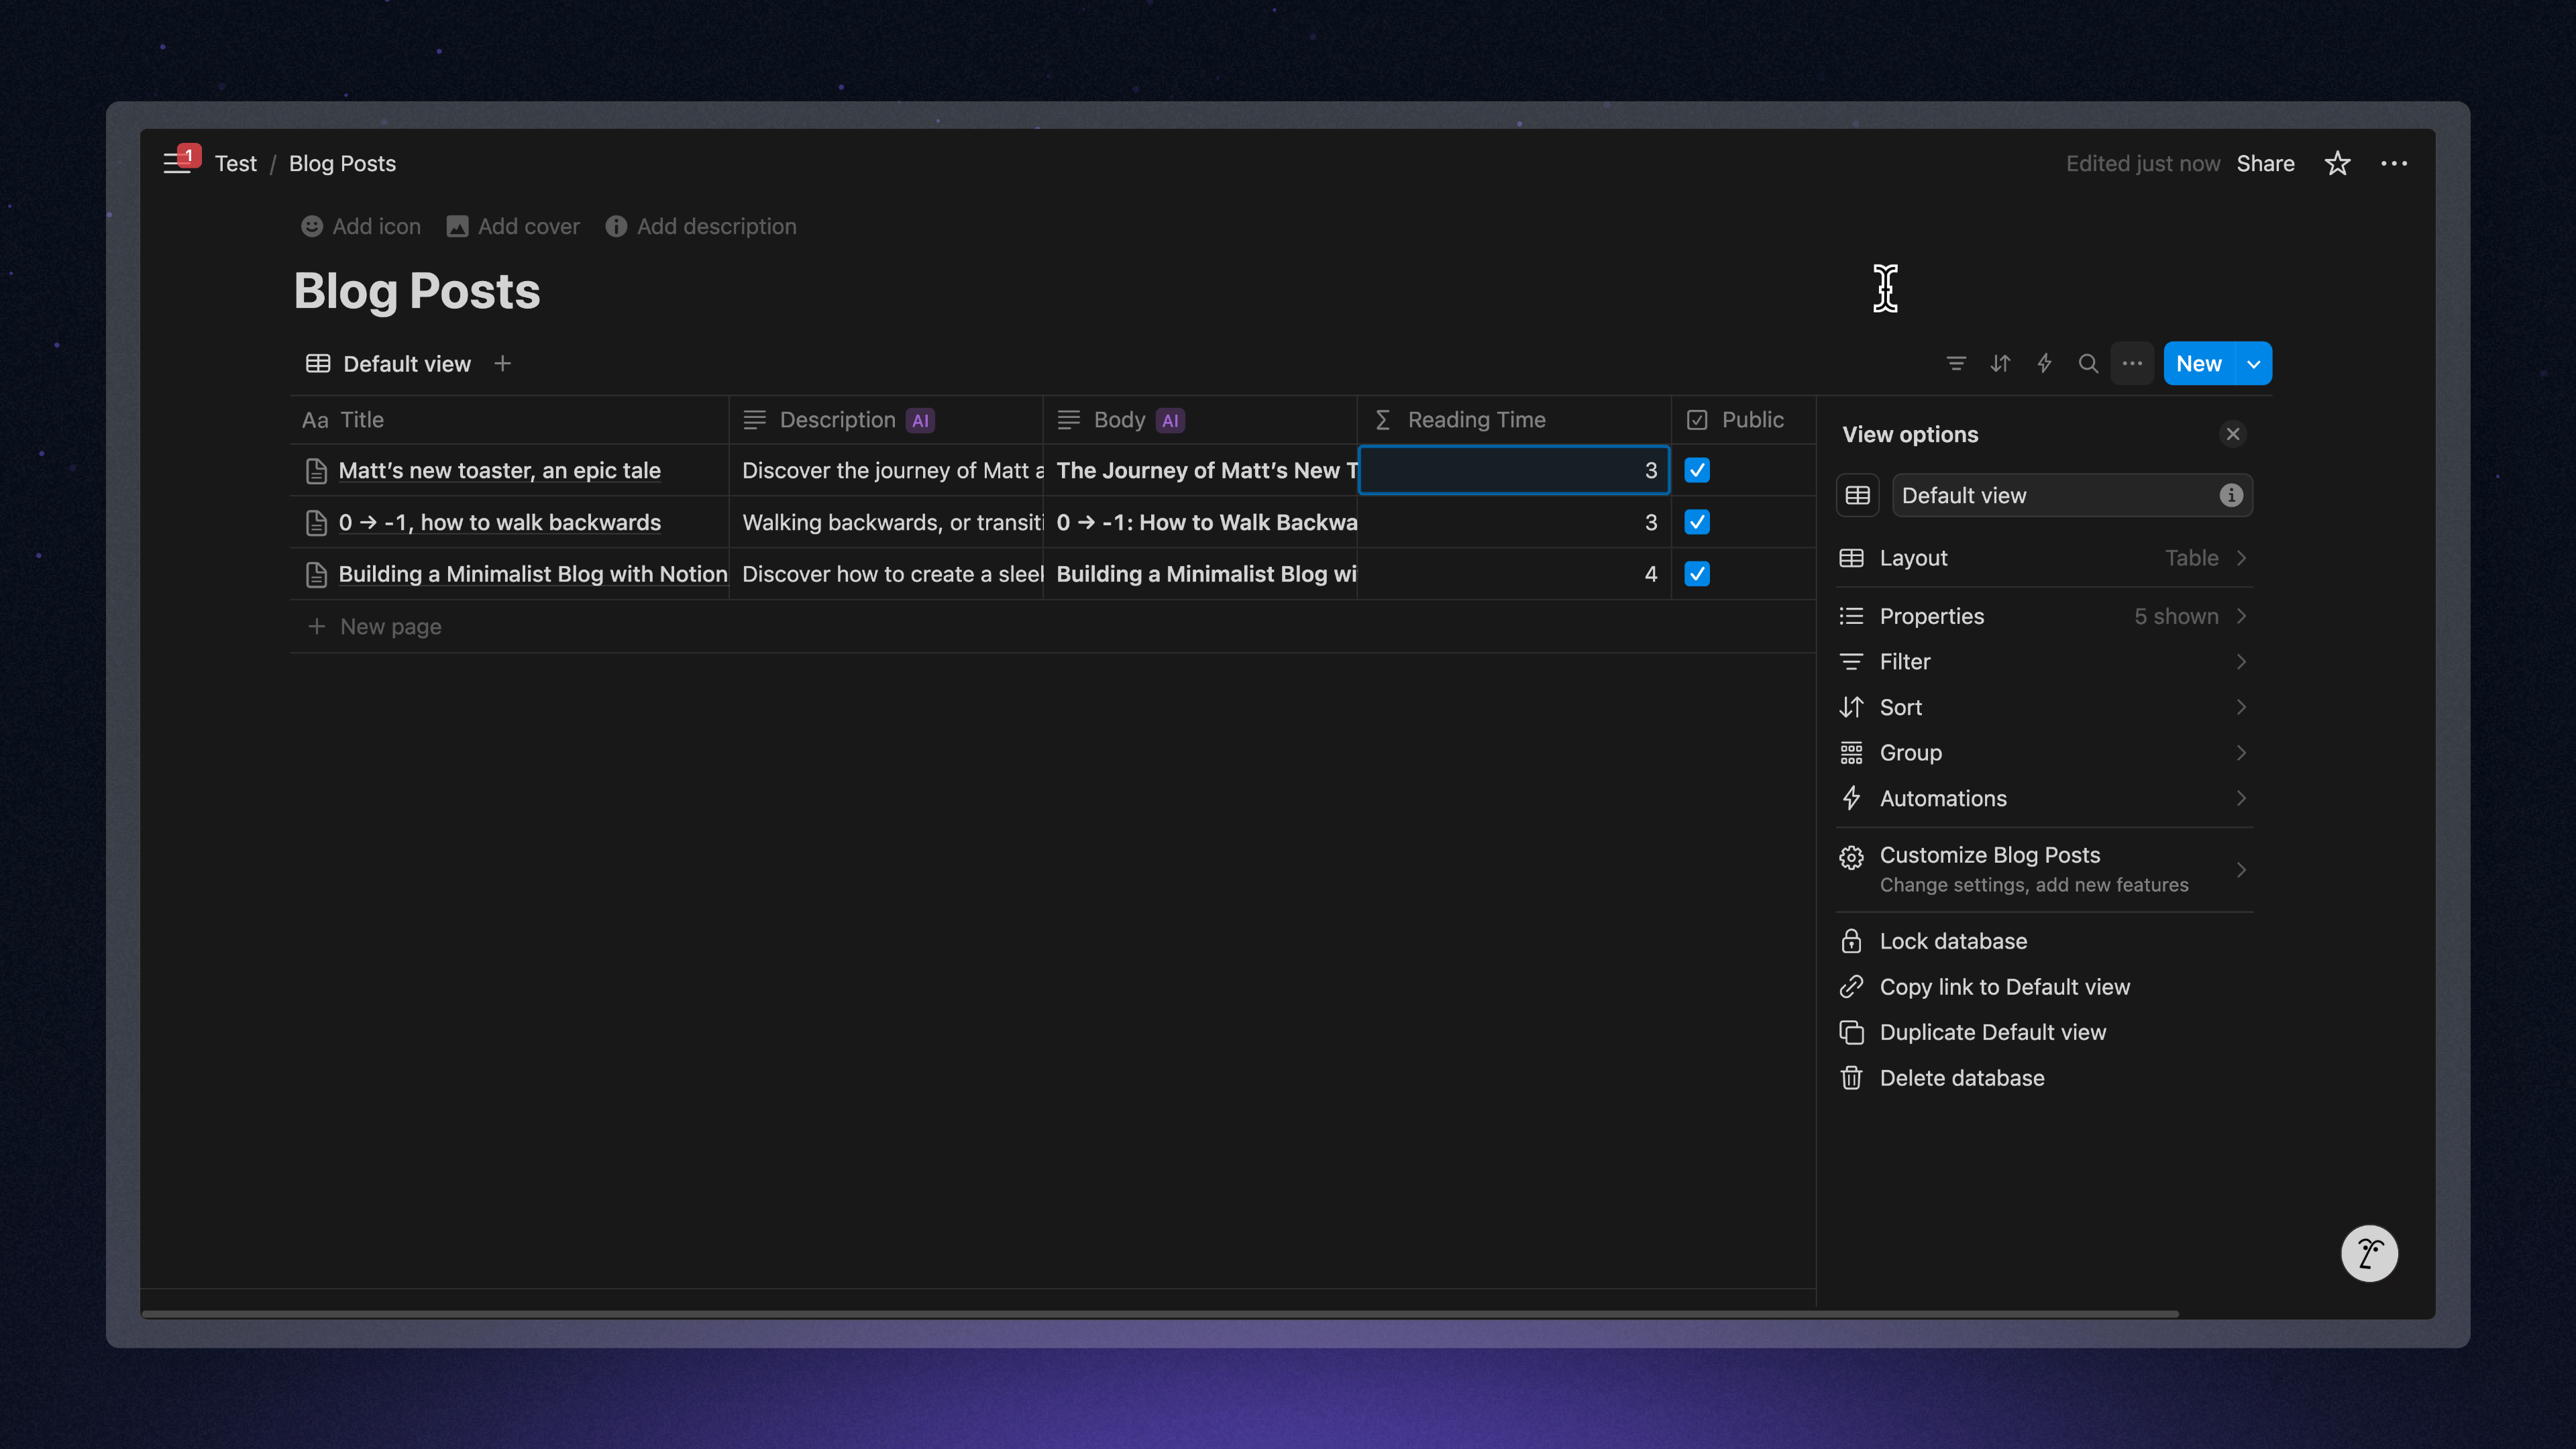Click the horizontal scrollbar at bottom
This screenshot has width=2576, height=1449.
(x=1160, y=1314)
